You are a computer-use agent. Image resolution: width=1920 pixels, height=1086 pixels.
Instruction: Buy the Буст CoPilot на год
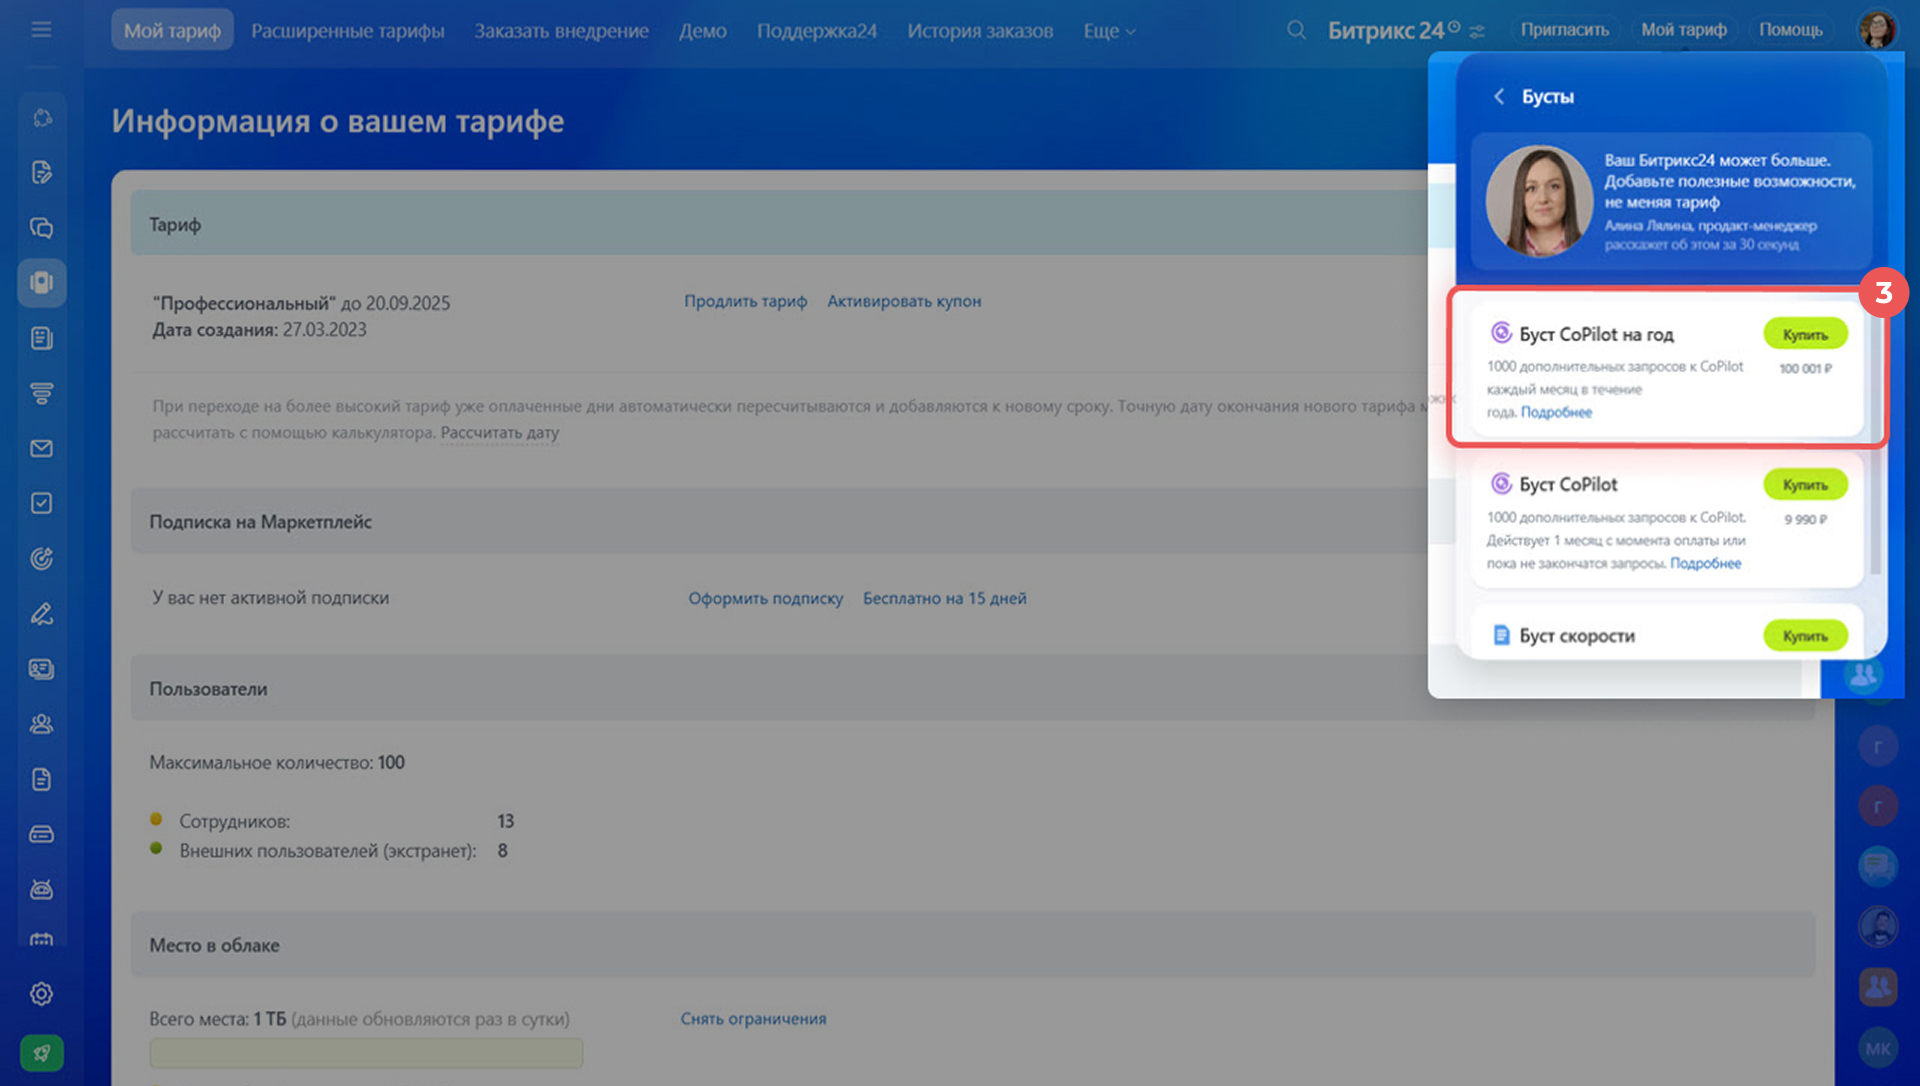click(x=1804, y=335)
